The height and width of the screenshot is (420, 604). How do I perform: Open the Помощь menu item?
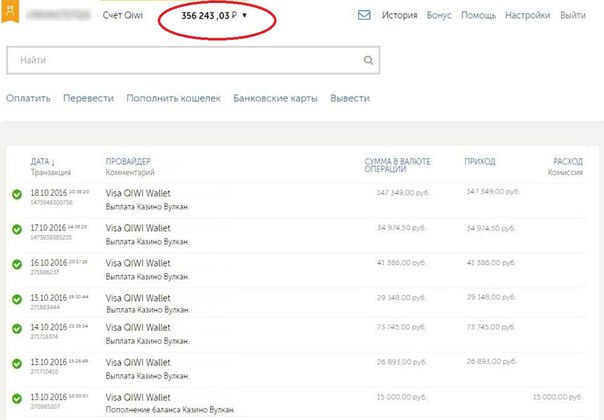click(478, 15)
